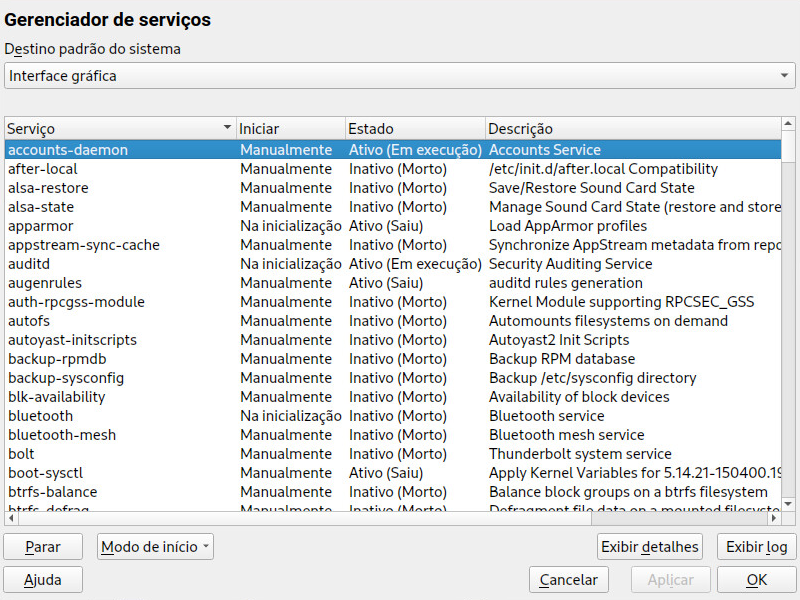Click 'Automounts filesystems on demand' description
Screen dimensions: 800x600
click(x=608, y=321)
